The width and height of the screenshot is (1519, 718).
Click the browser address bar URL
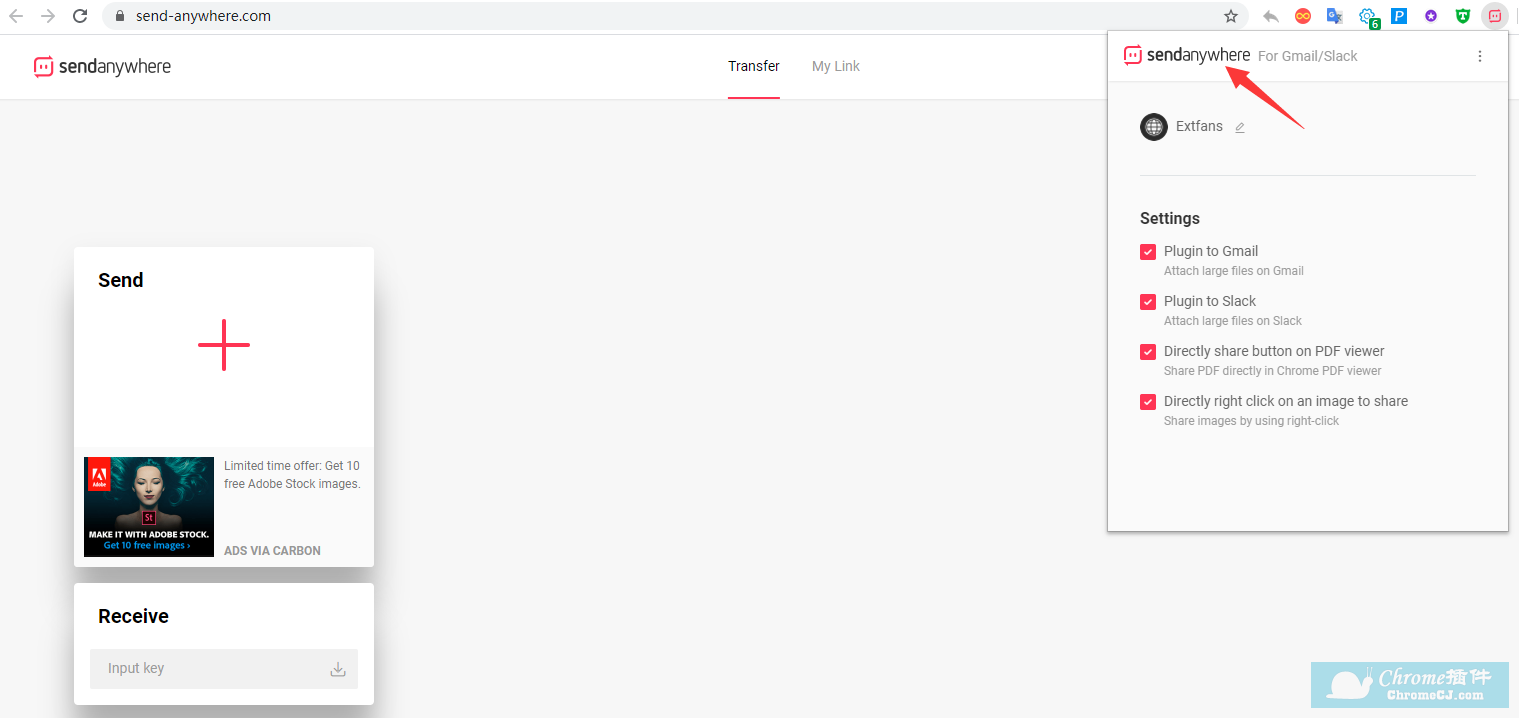[x=204, y=16]
